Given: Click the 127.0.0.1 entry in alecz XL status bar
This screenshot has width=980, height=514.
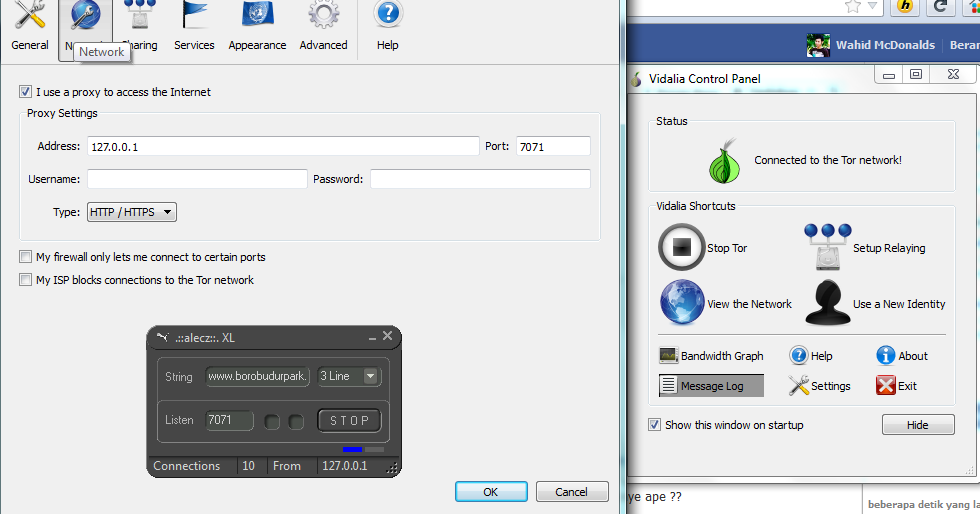Looking at the screenshot, I should 345,466.
